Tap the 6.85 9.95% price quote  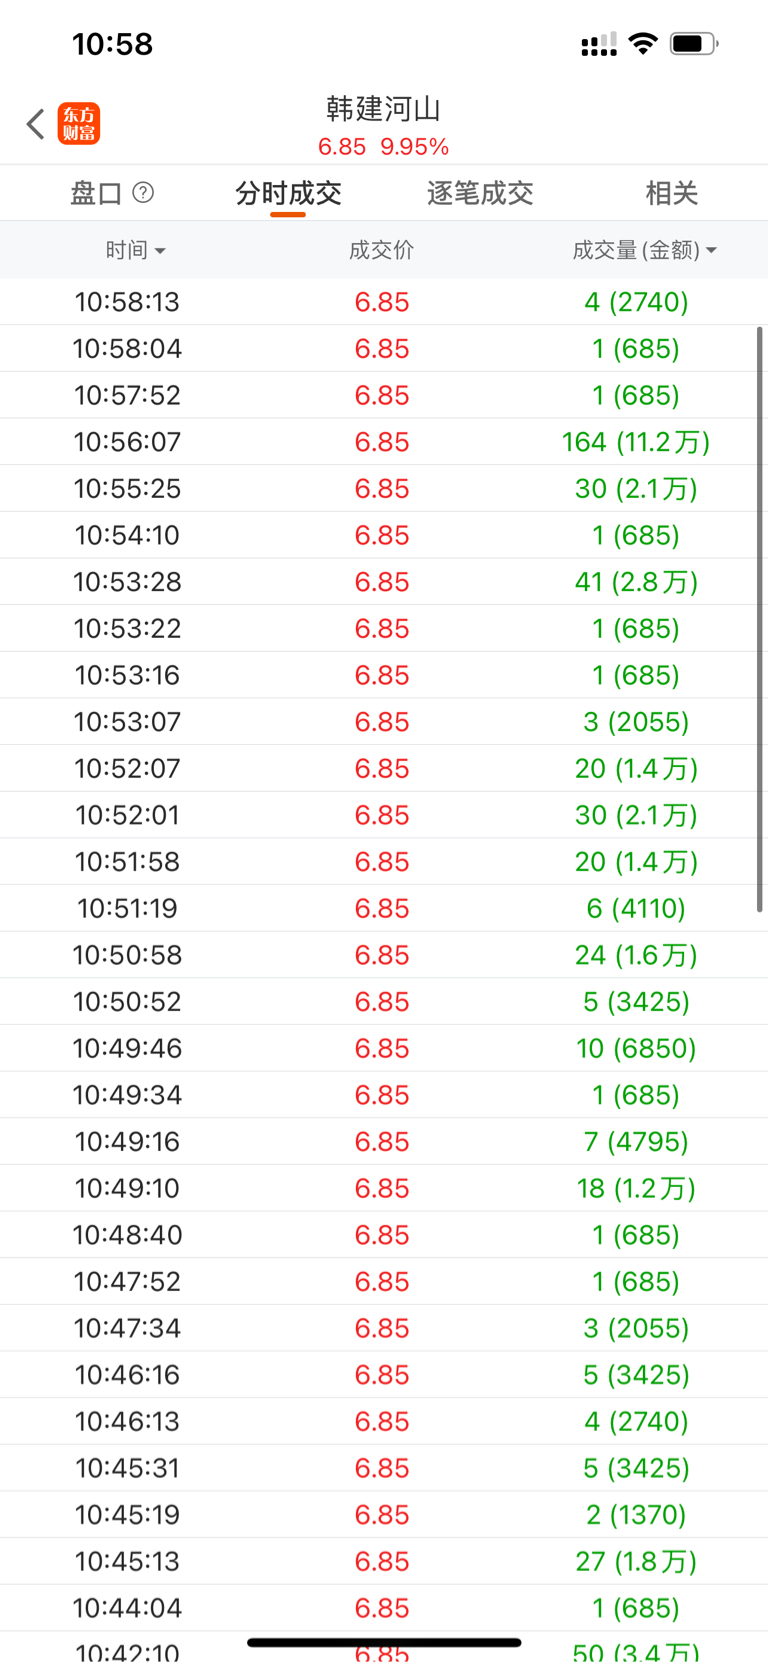(x=383, y=147)
